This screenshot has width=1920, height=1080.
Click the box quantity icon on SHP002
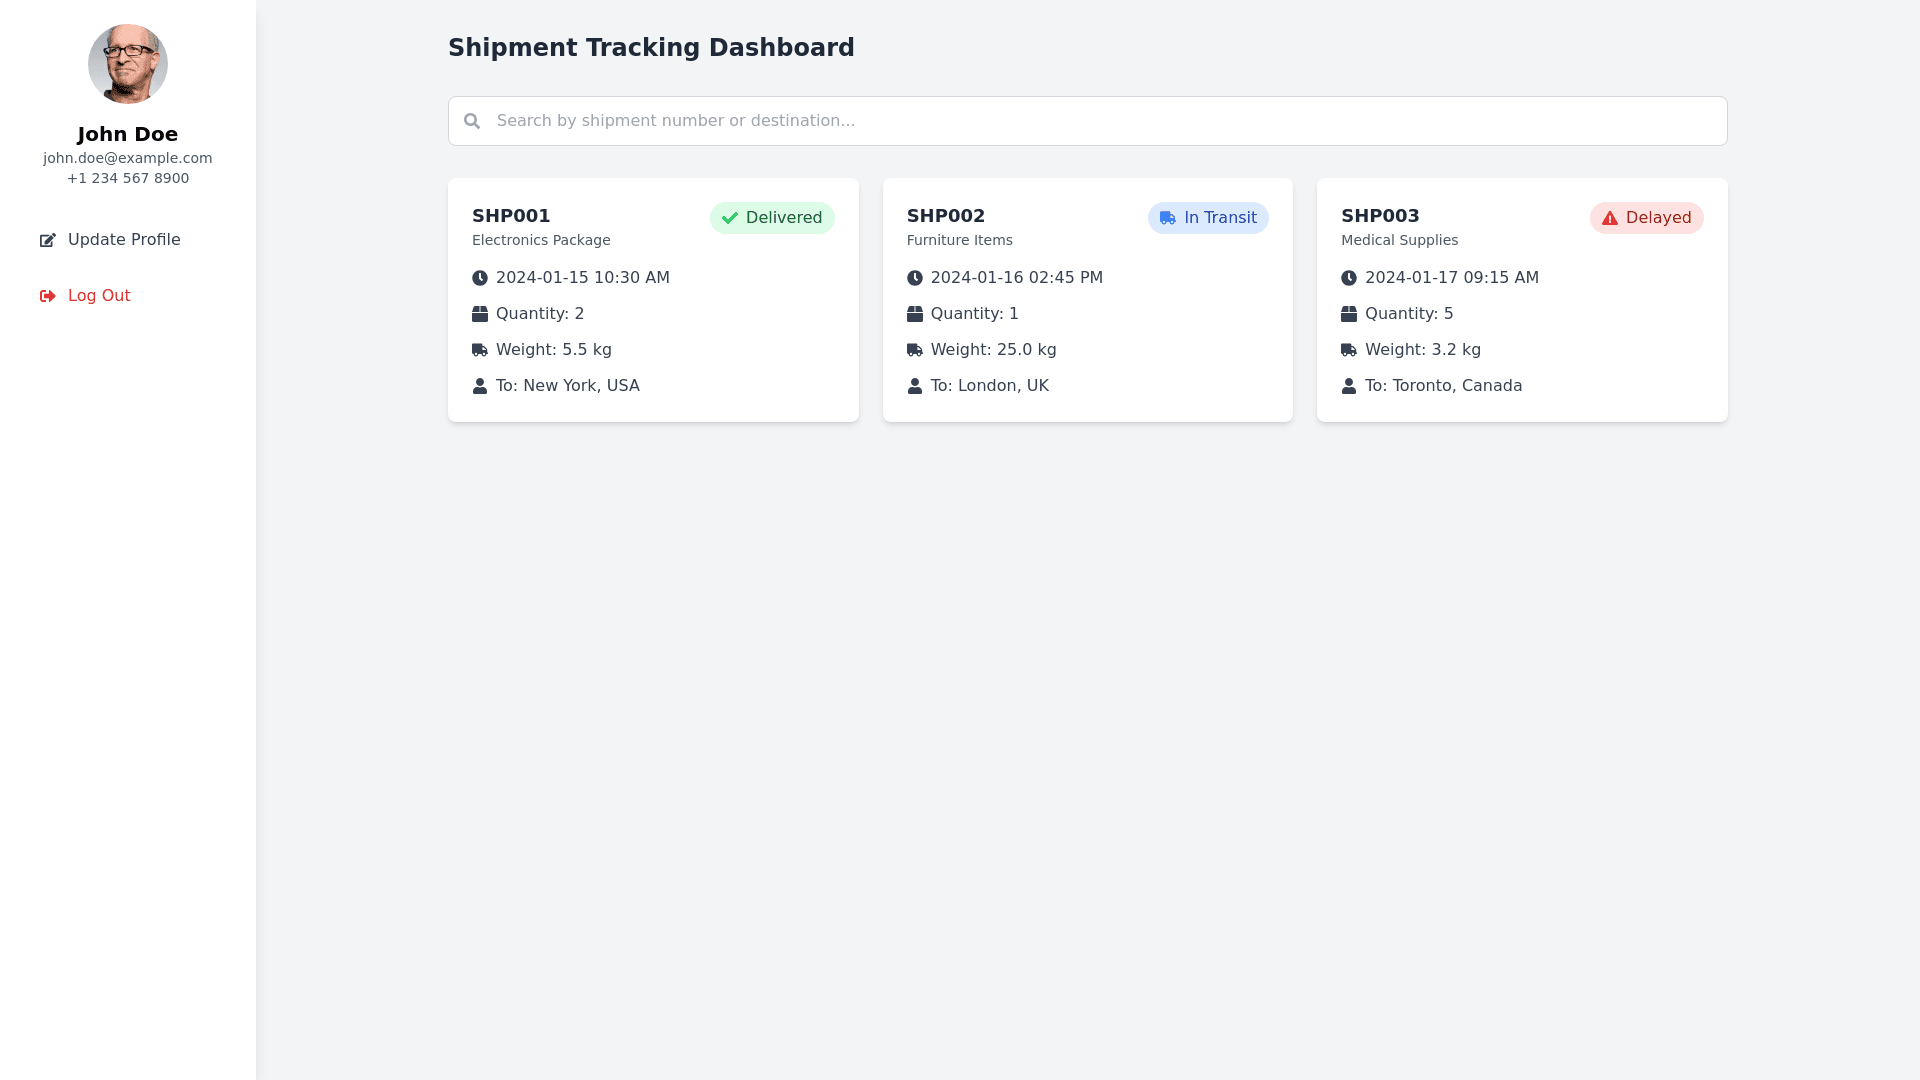coord(914,314)
